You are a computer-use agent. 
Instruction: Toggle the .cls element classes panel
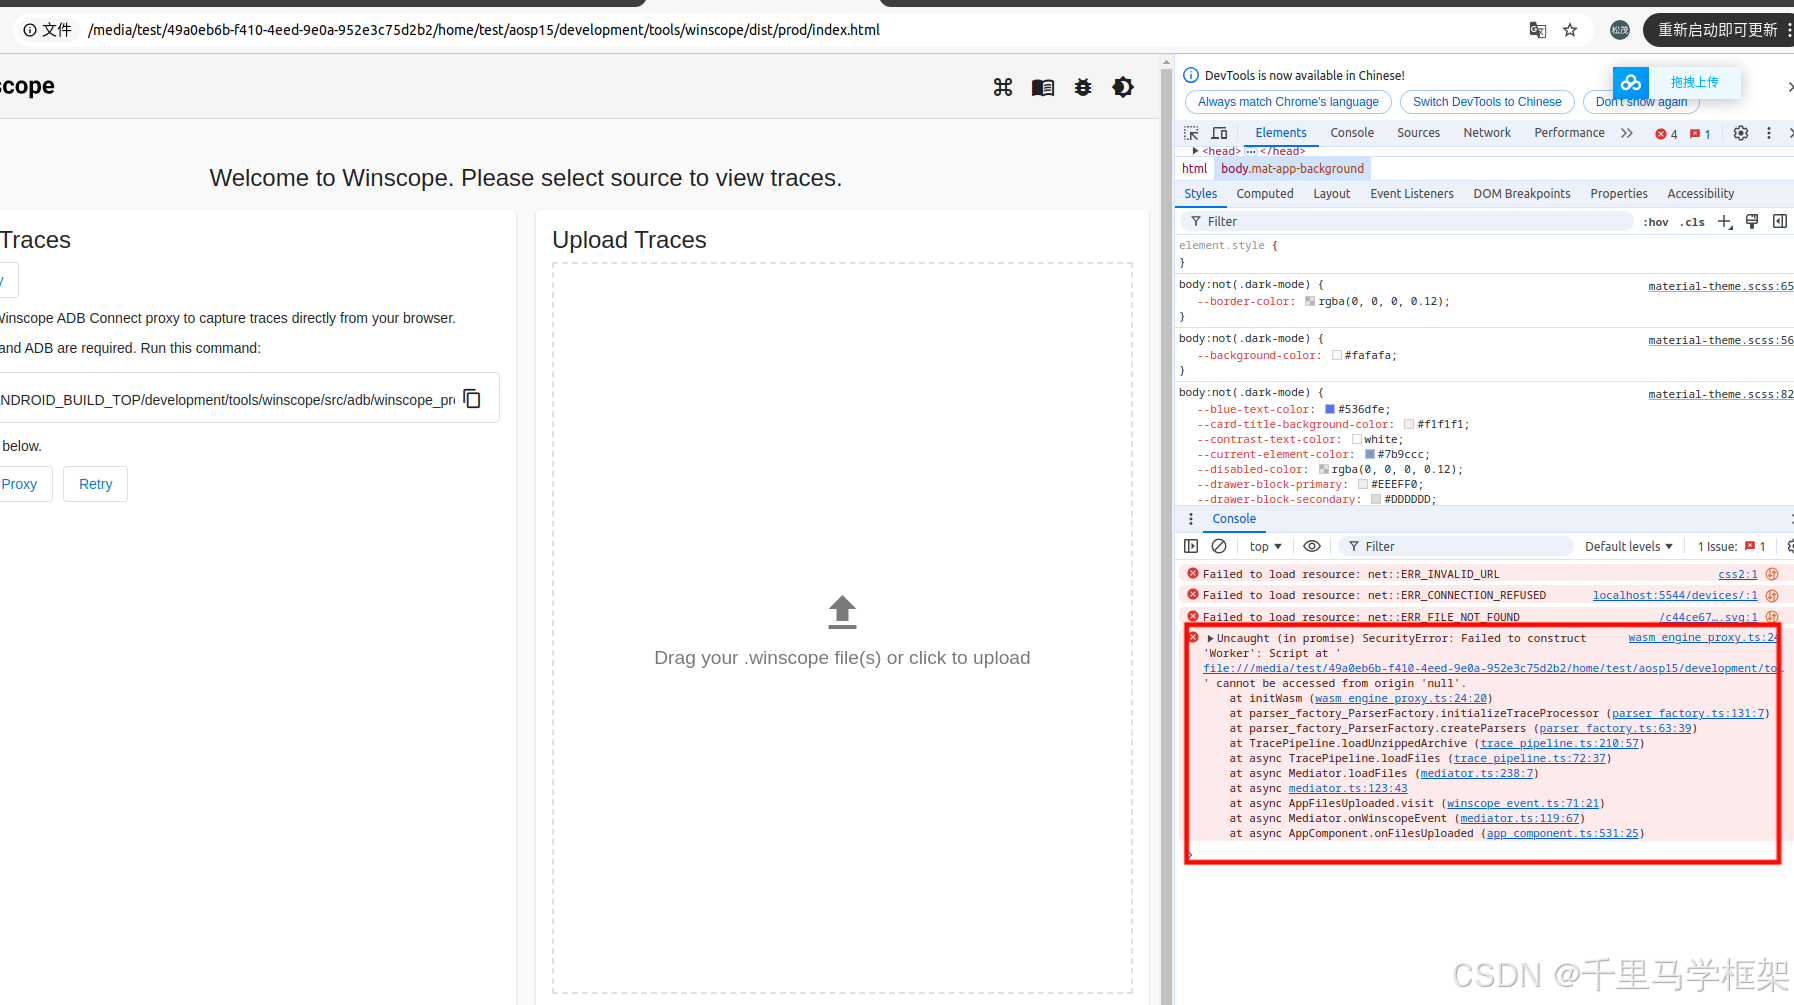pos(1692,222)
